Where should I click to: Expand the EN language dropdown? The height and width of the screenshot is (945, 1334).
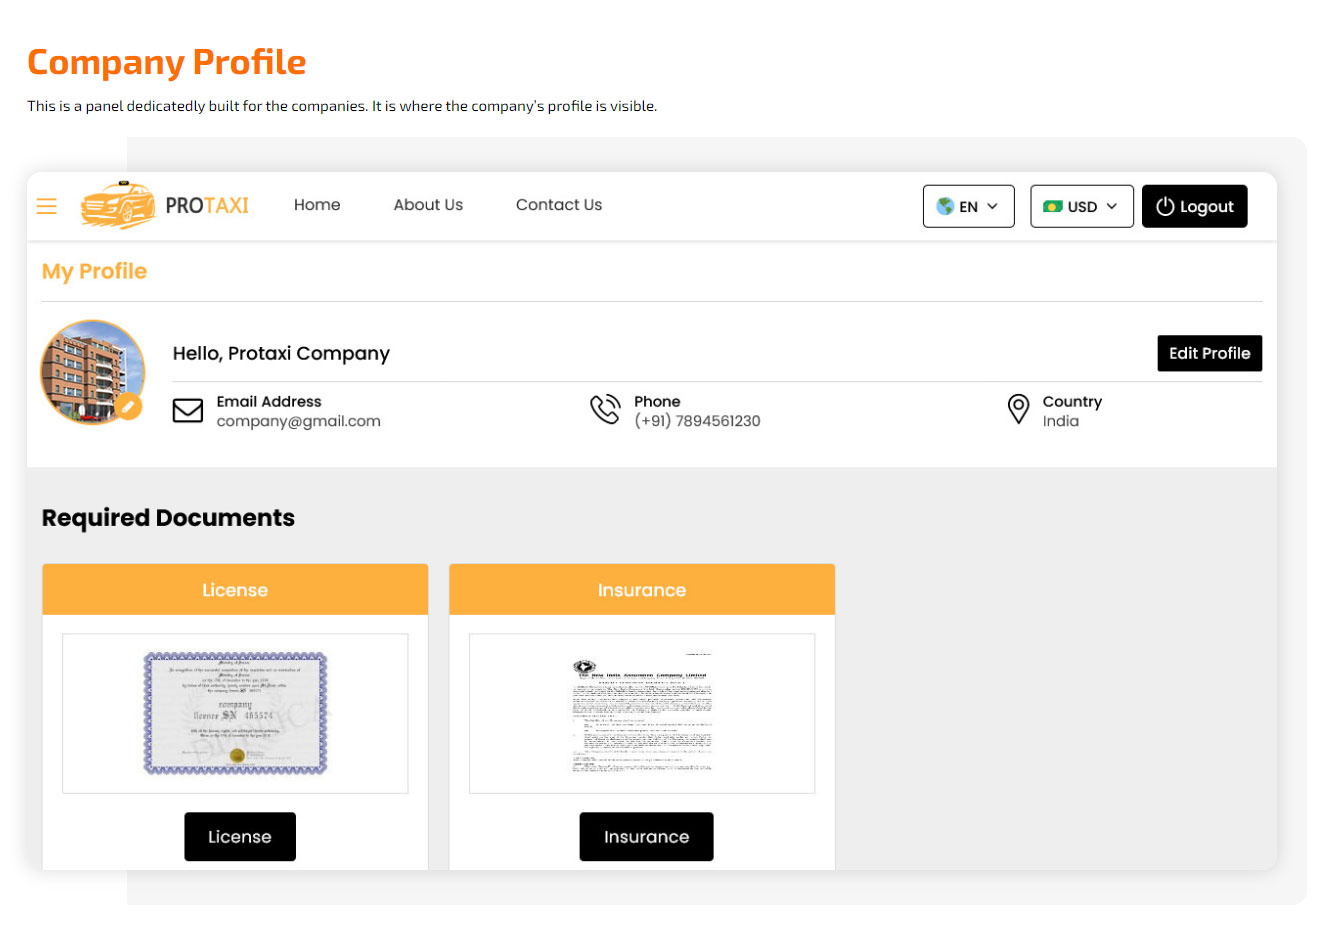coord(968,206)
